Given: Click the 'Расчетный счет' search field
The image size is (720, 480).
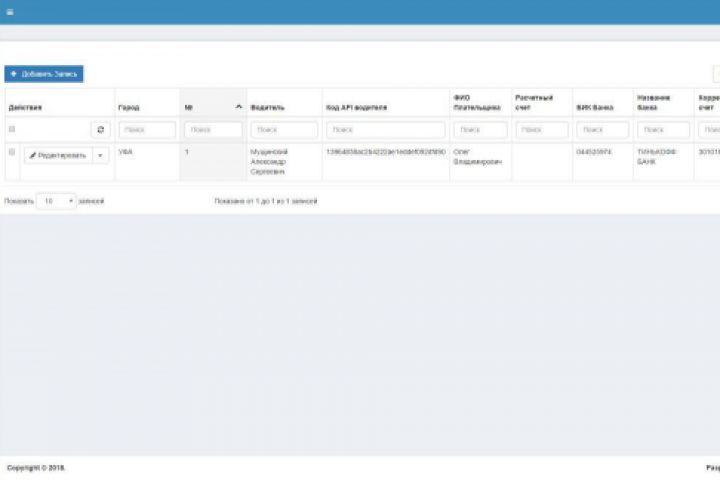Looking at the screenshot, I should pos(542,130).
